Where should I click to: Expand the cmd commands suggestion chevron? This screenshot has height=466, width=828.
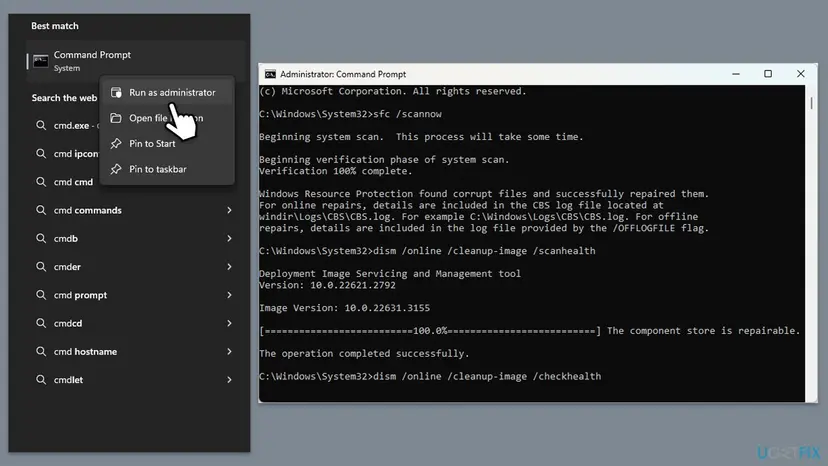point(229,210)
